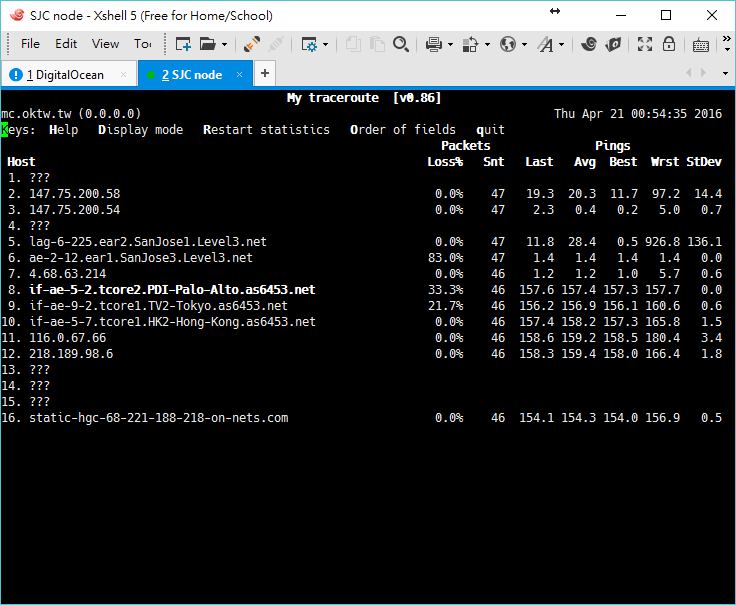
Task: Click the Help key hint
Action: [64, 130]
